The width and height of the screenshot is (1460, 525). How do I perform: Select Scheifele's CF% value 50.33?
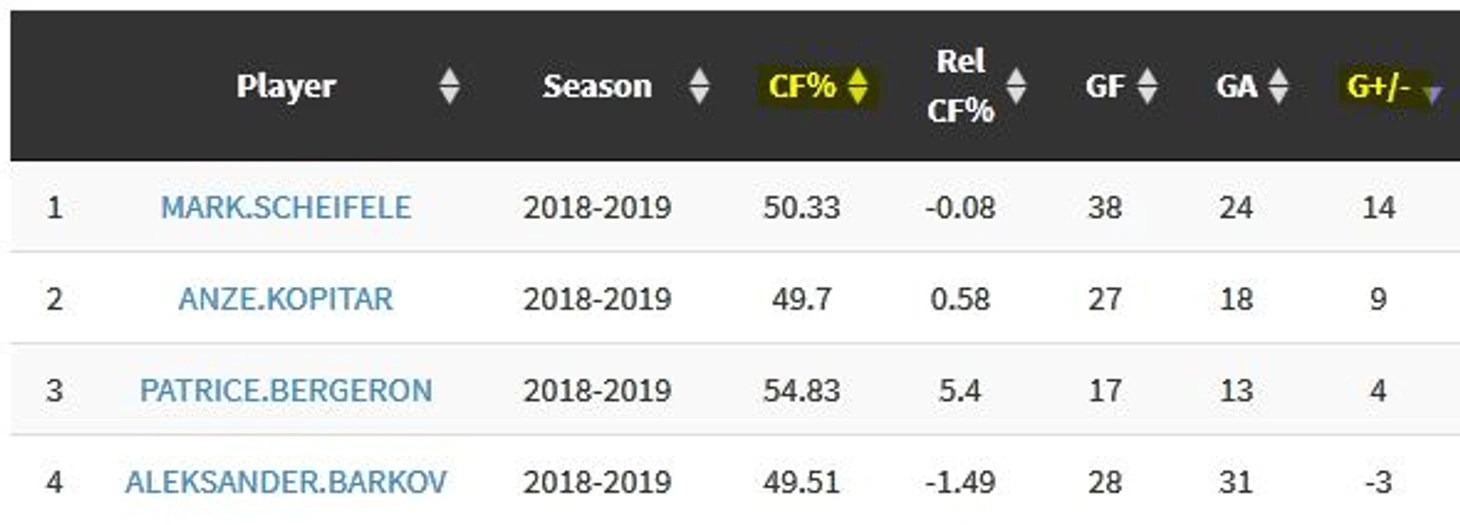801,207
